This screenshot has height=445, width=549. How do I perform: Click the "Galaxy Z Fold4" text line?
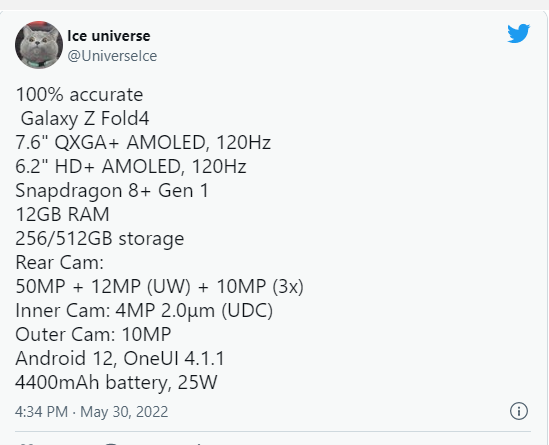(x=85, y=118)
